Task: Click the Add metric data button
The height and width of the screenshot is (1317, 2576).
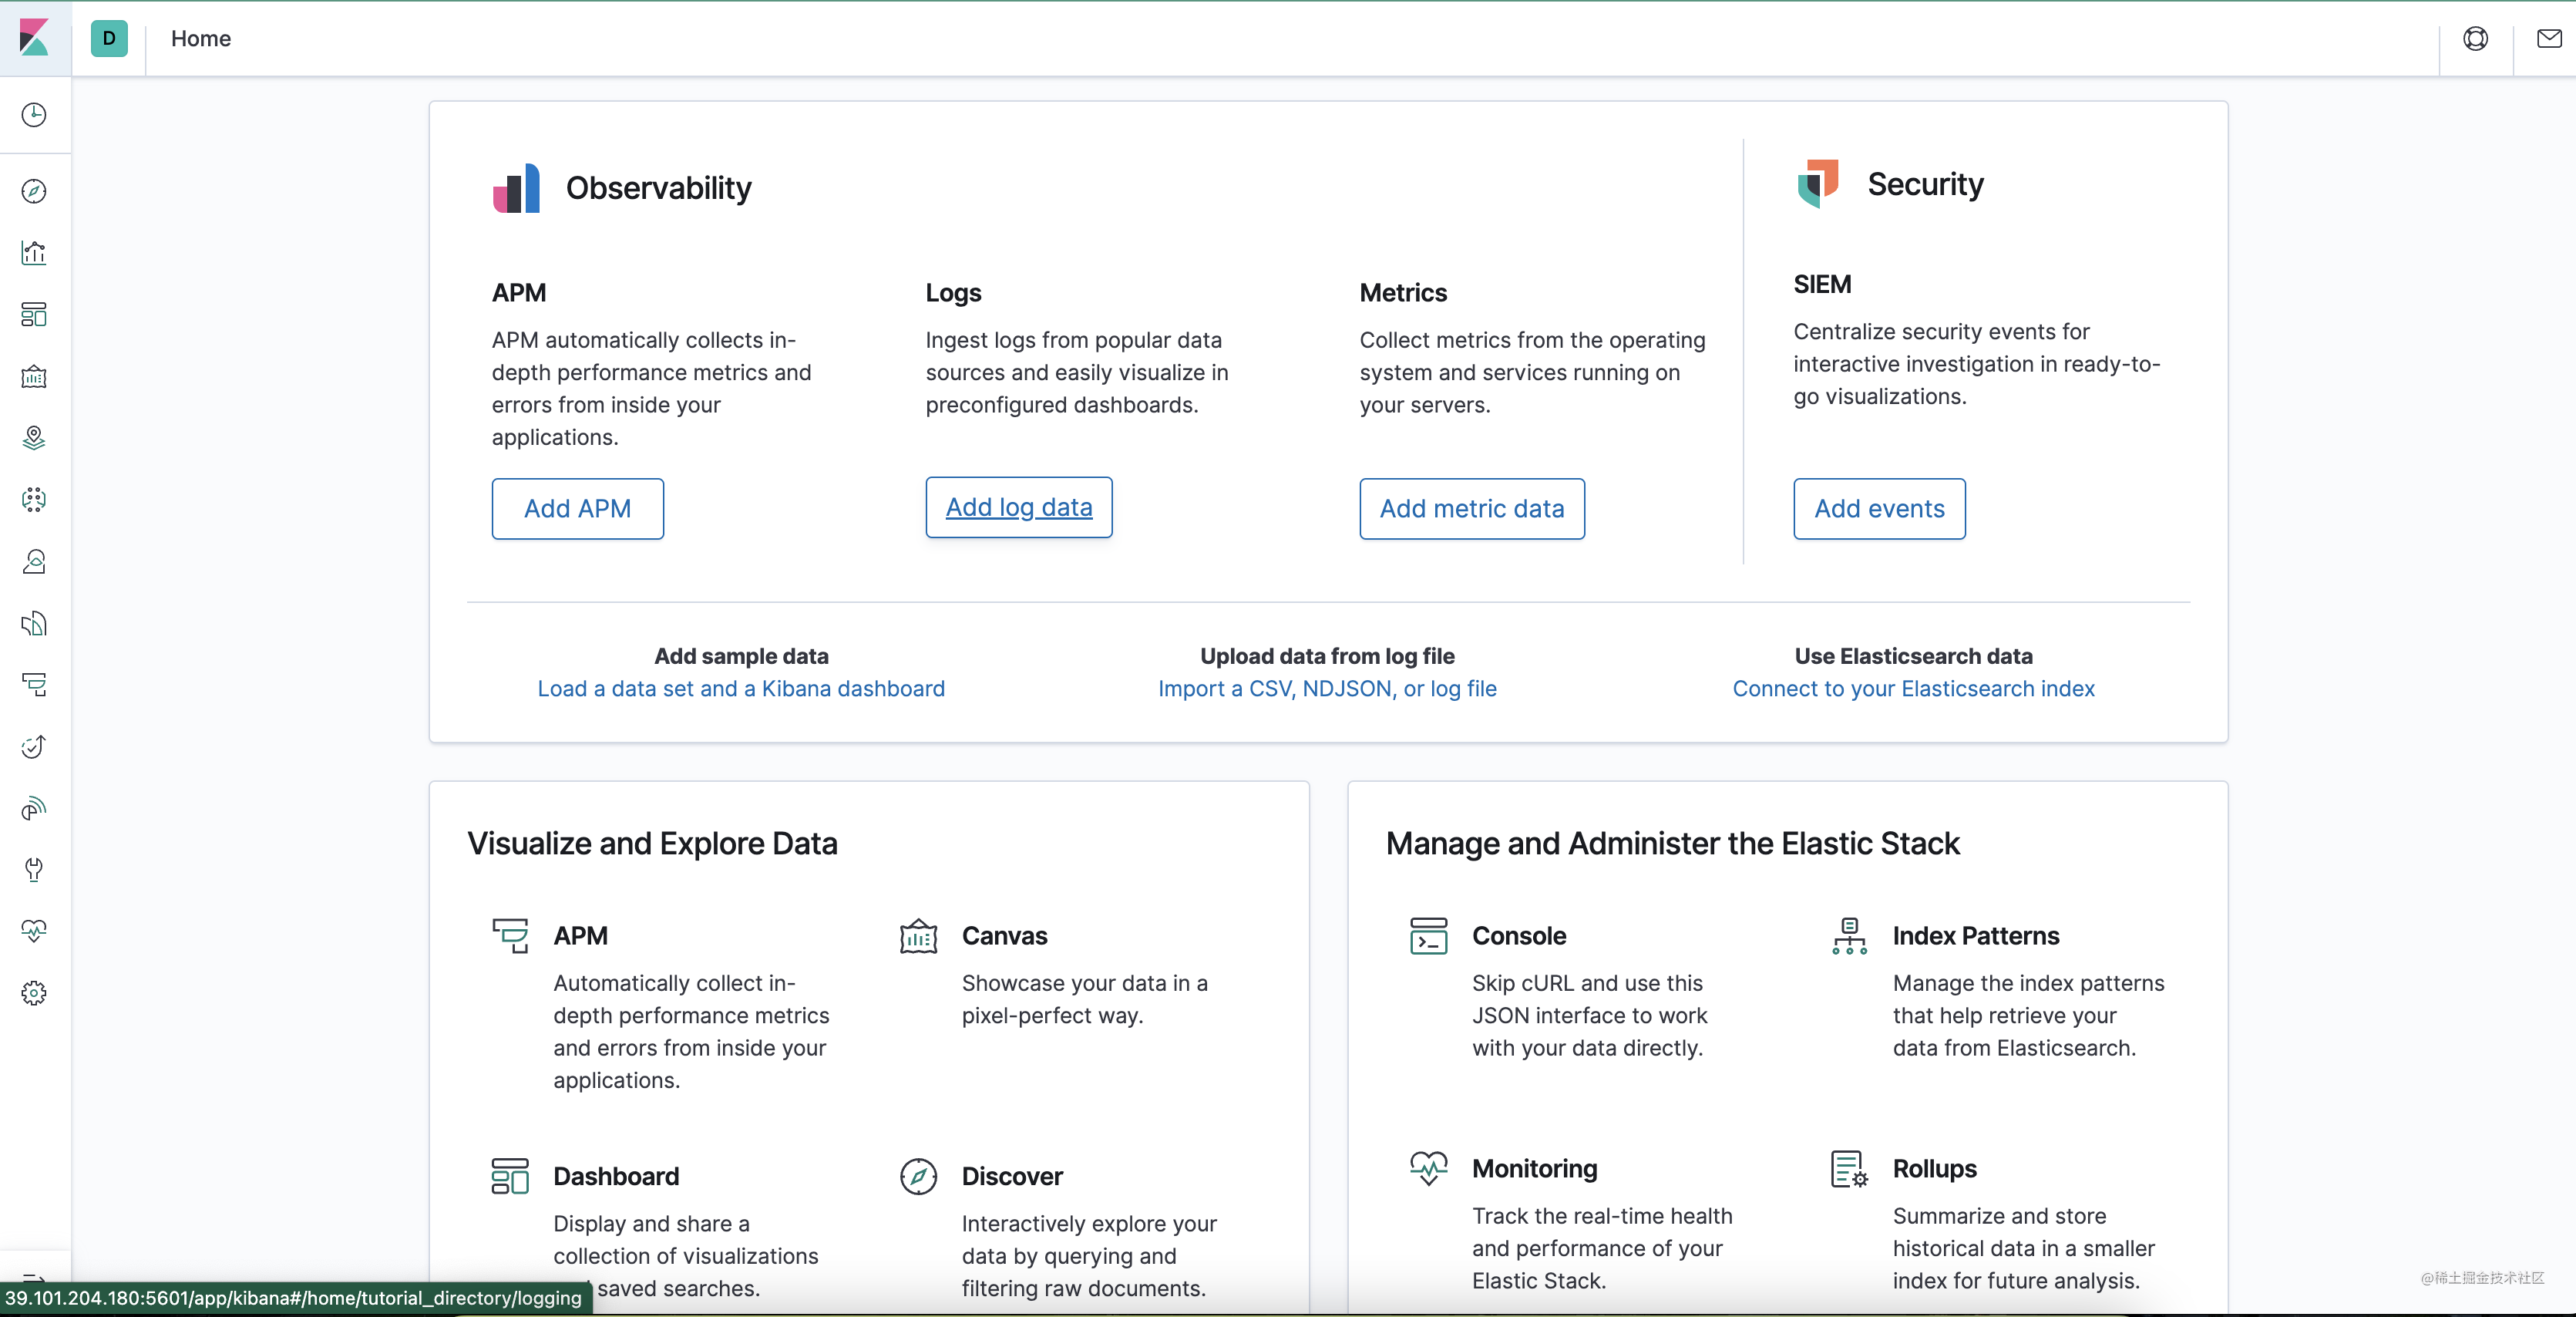Action: [1472, 508]
